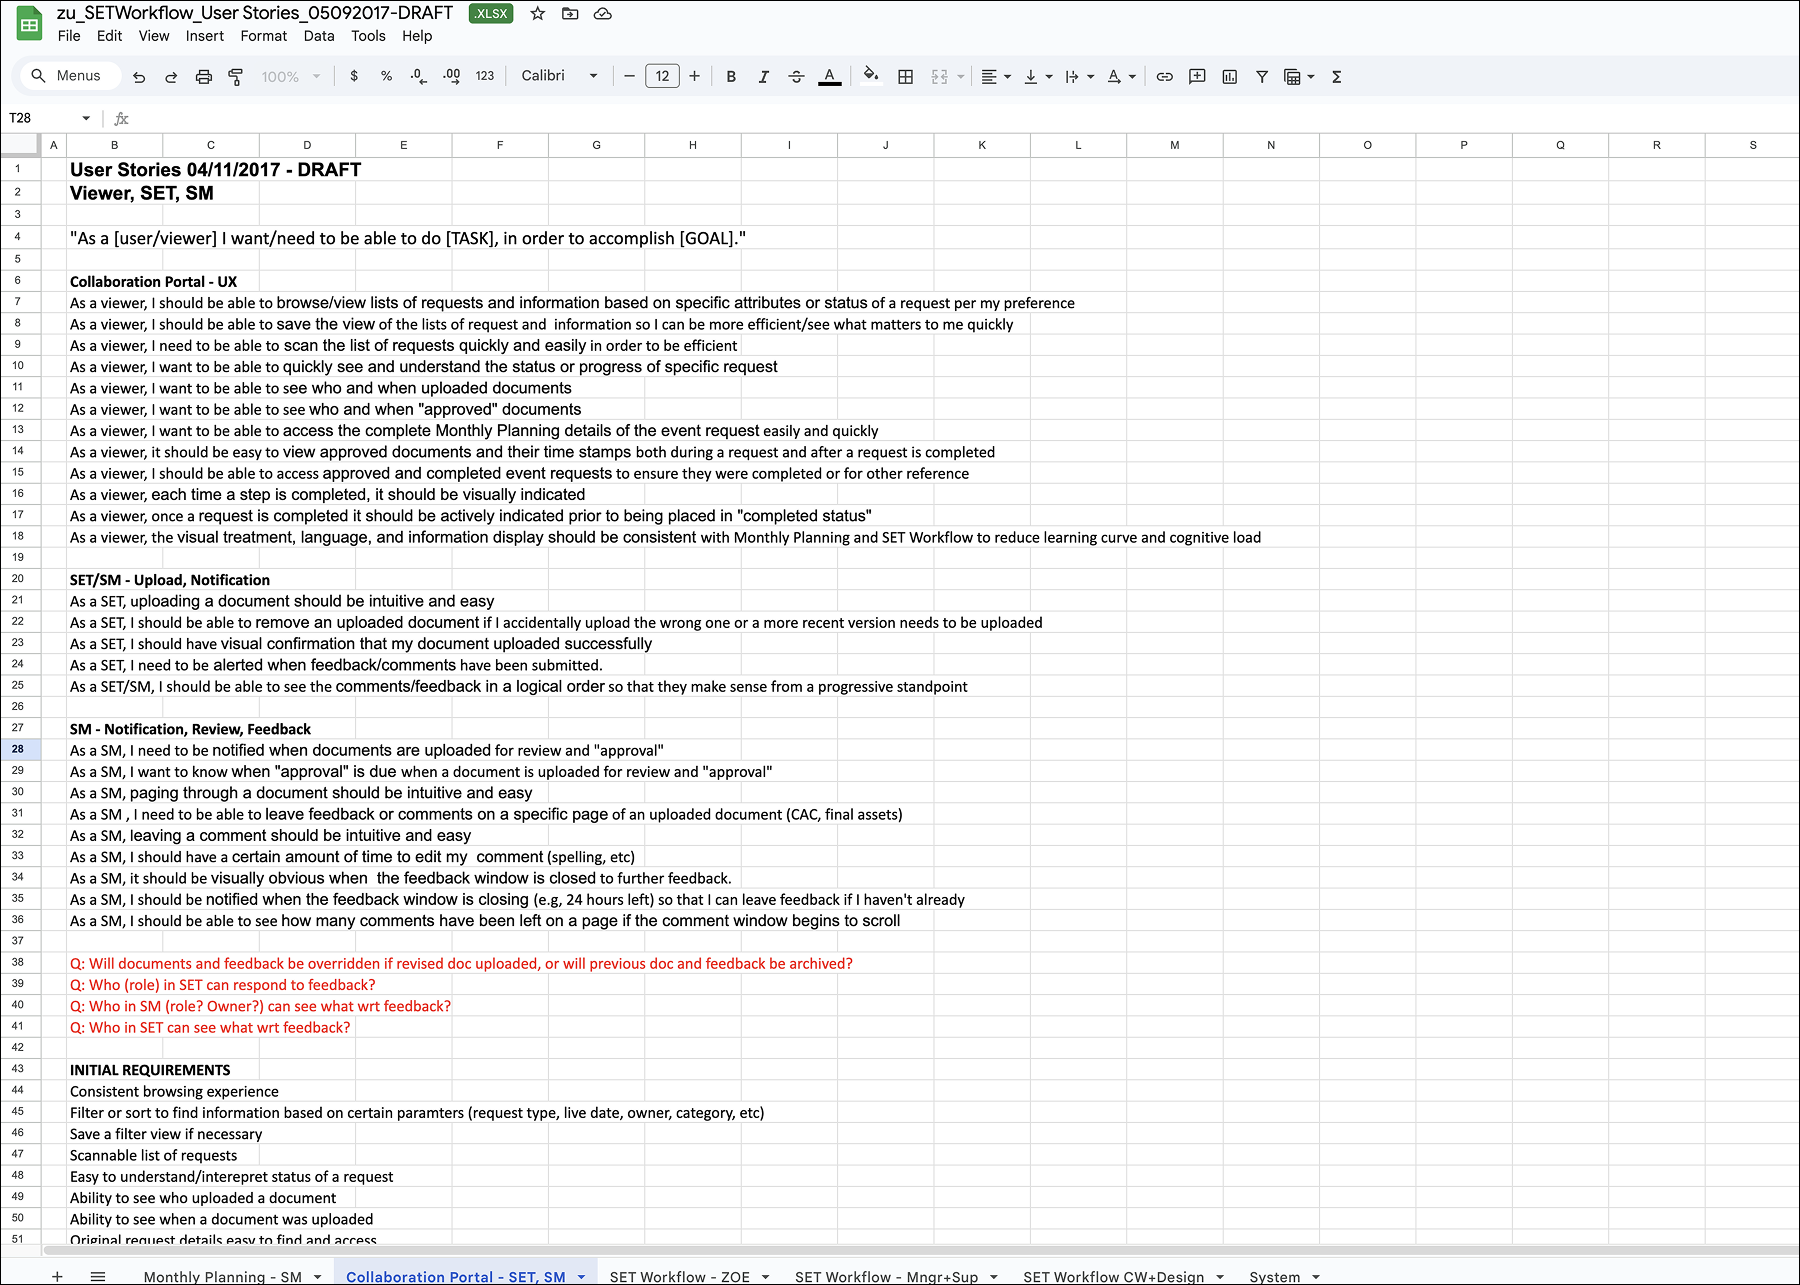The width and height of the screenshot is (1800, 1285).
Task: Open text rotation dropdown
Action: click(1121, 77)
